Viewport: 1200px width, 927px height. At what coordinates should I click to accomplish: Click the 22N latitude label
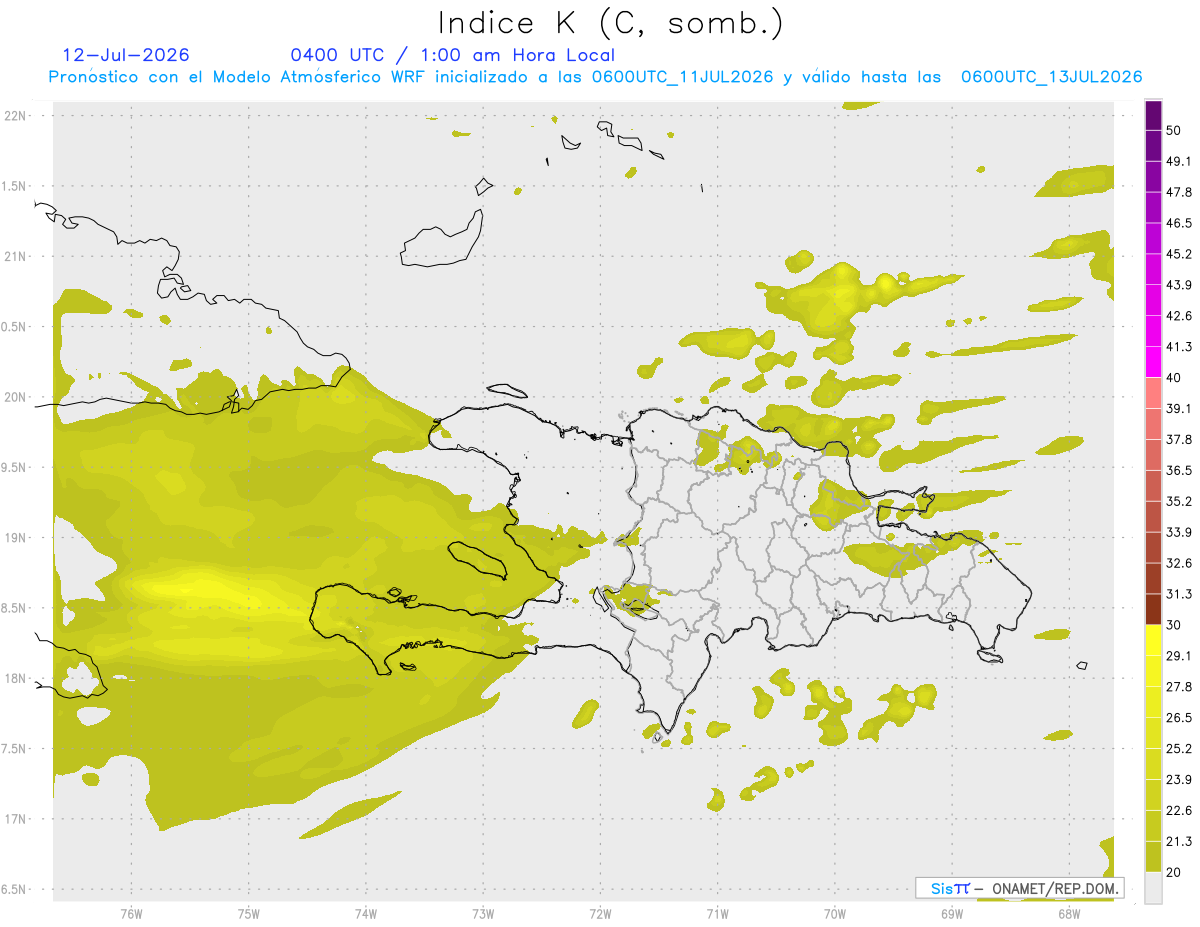point(15,115)
